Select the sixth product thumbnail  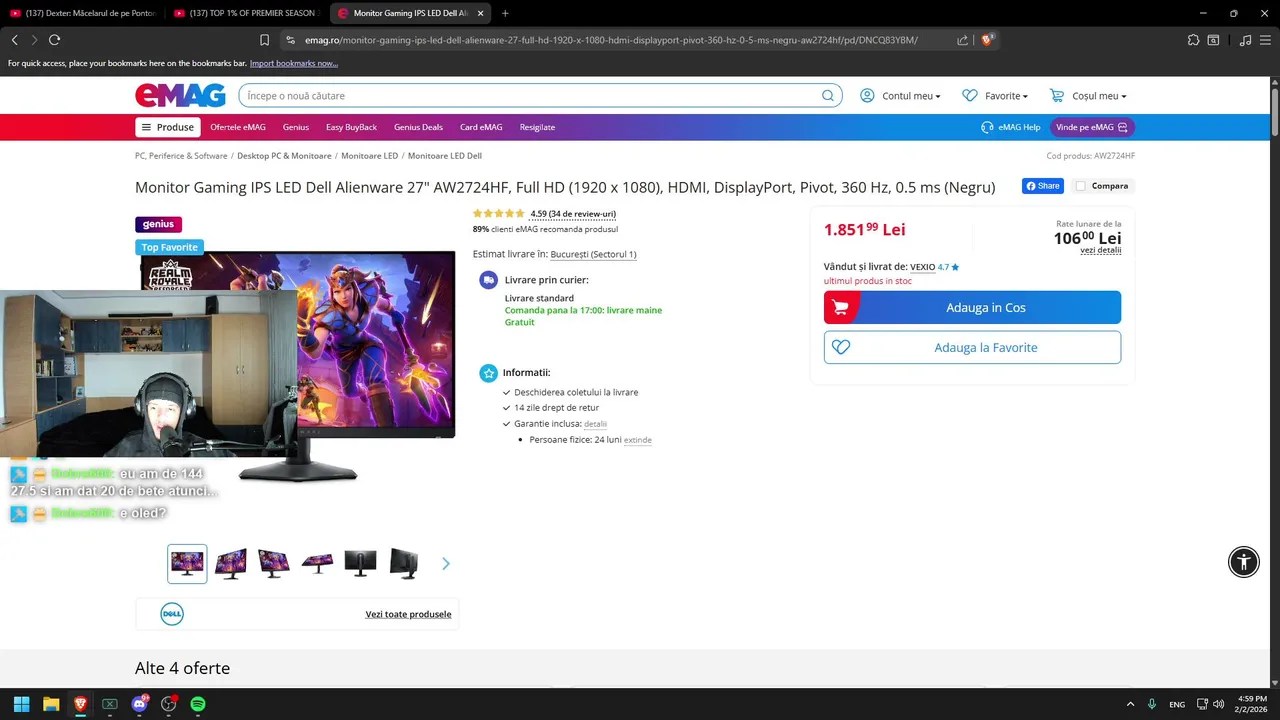pos(404,564)
